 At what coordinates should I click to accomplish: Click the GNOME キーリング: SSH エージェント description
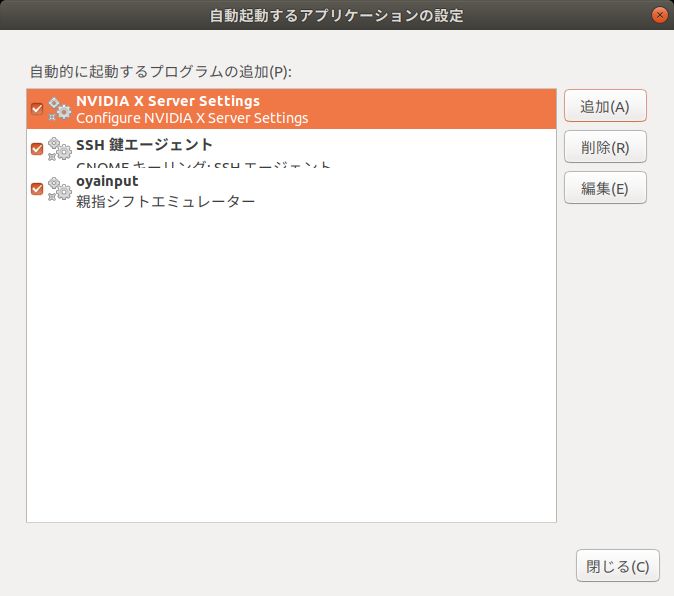[203, 165]
